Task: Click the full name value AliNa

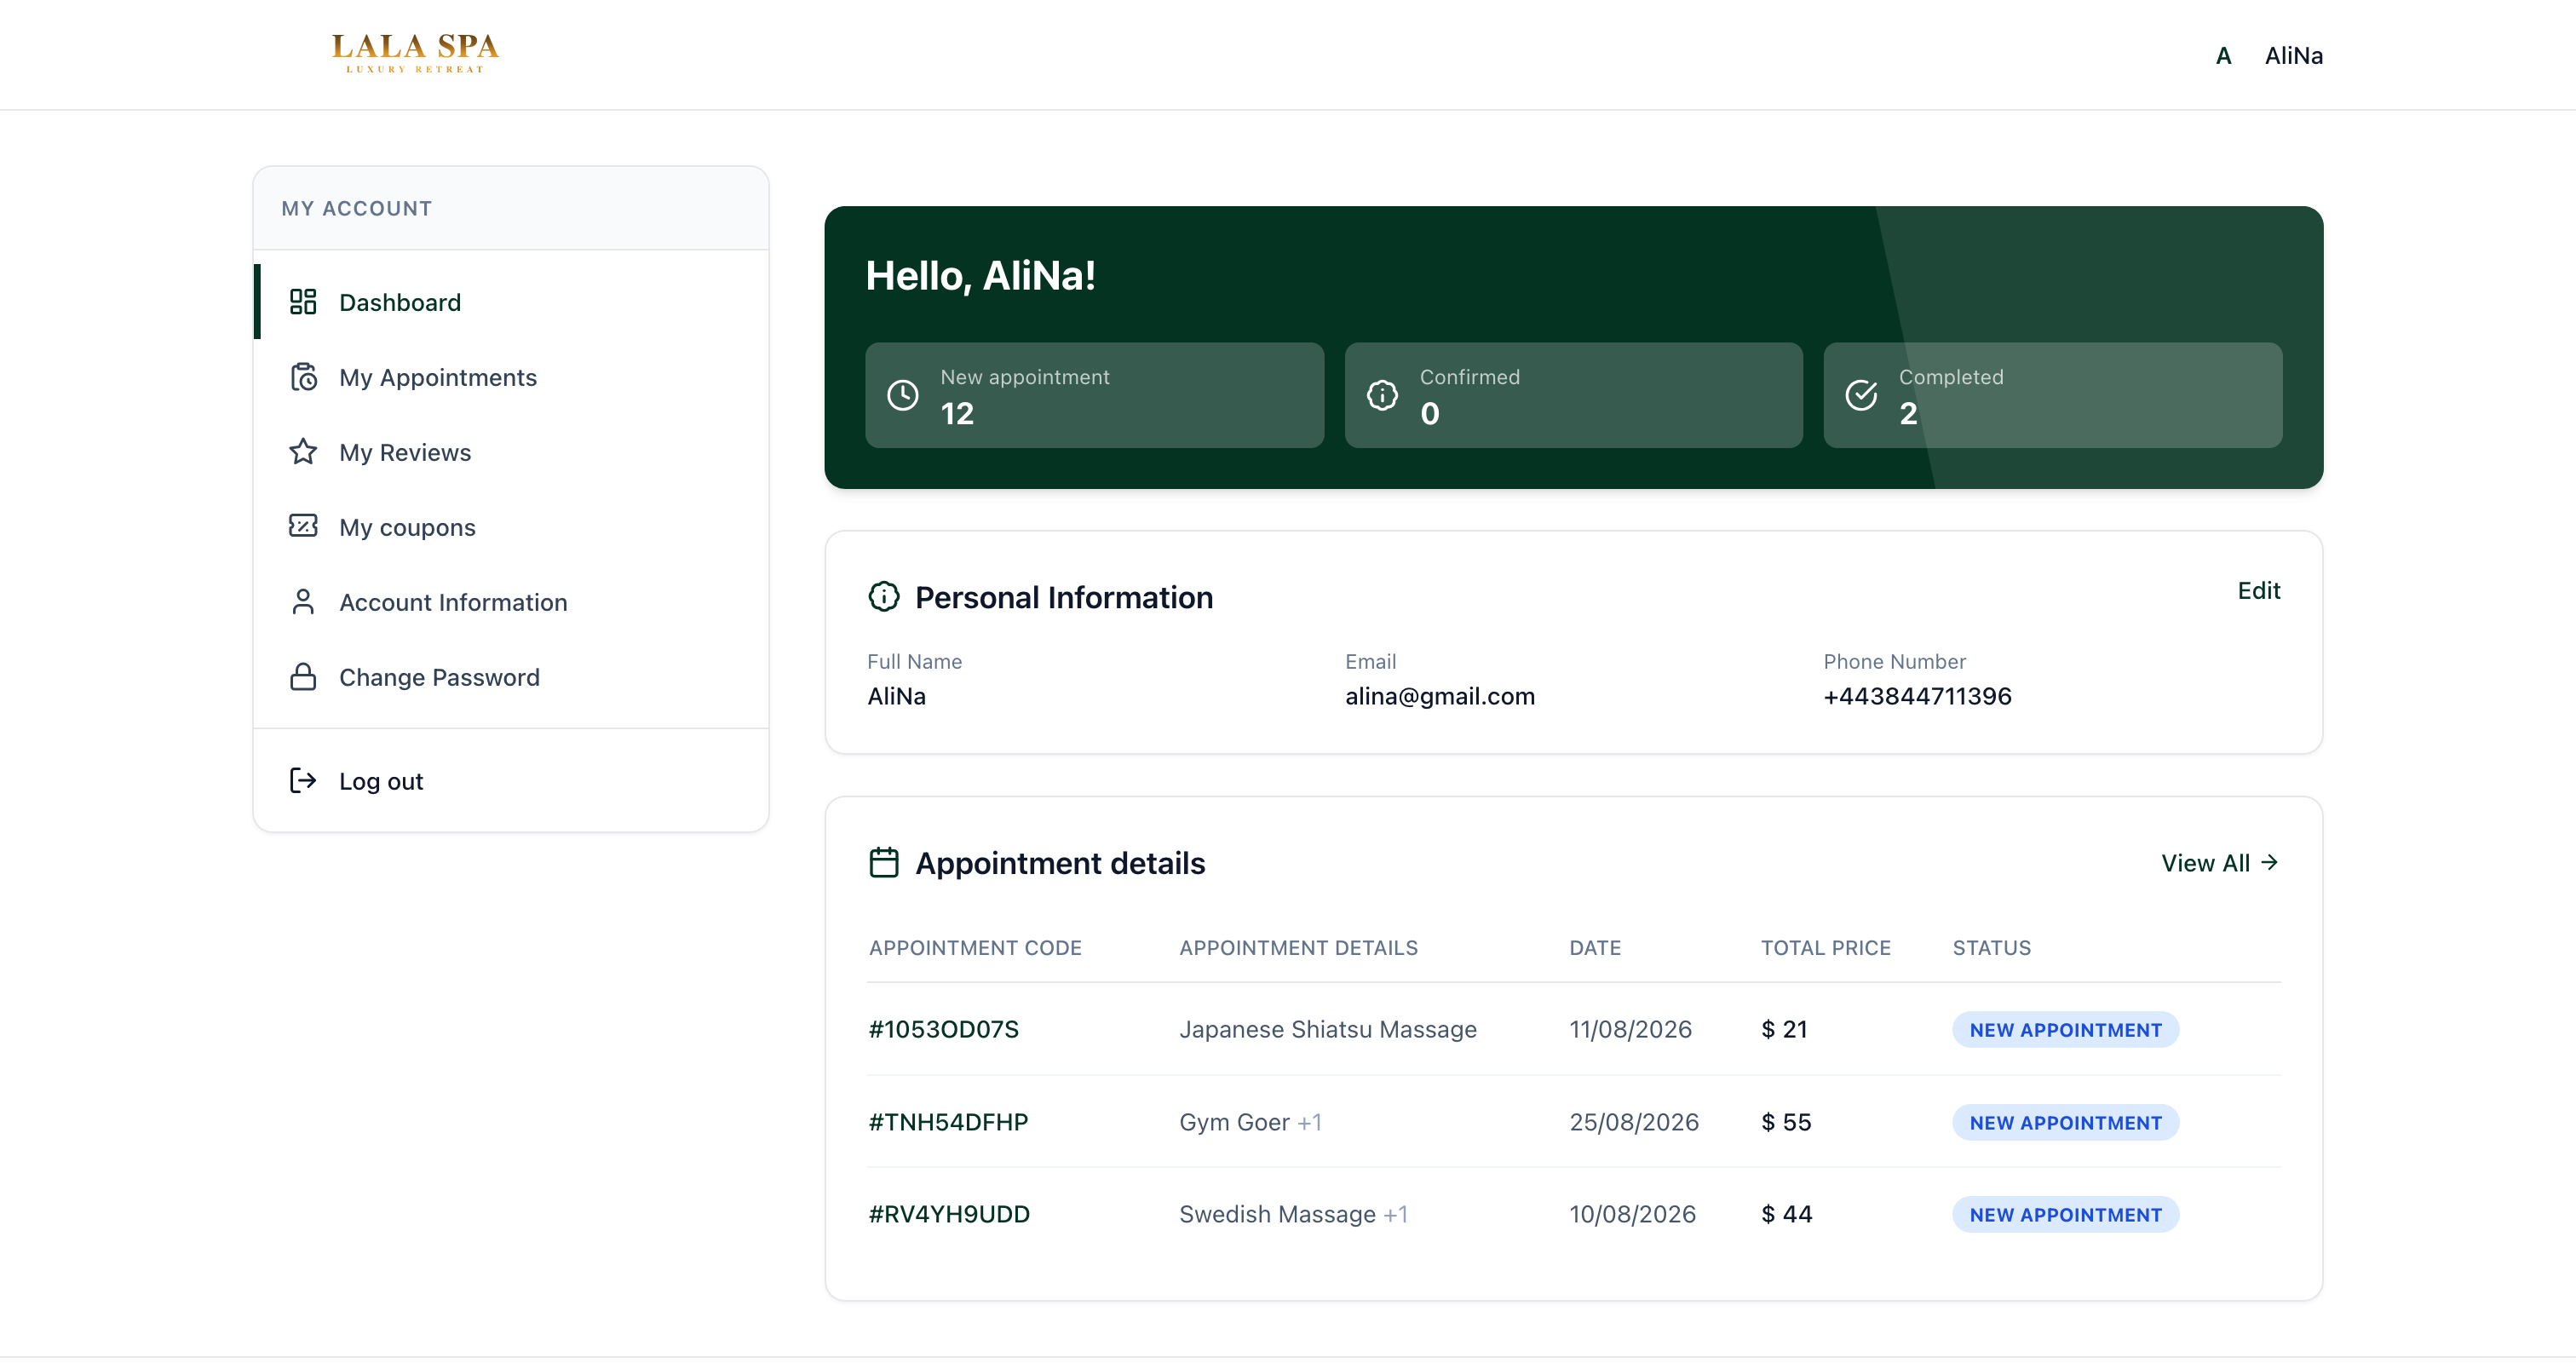Action: [x=896, y=696]
